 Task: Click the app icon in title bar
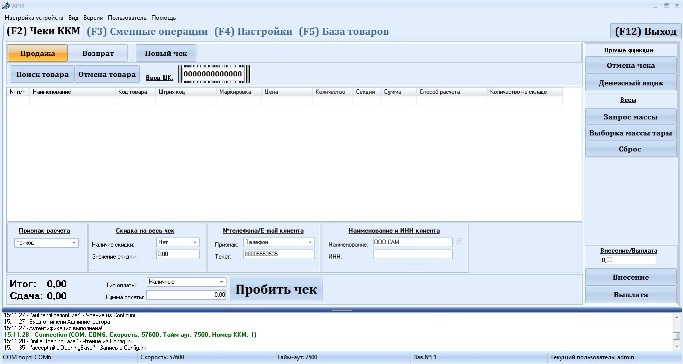click(x=6, y=6)
